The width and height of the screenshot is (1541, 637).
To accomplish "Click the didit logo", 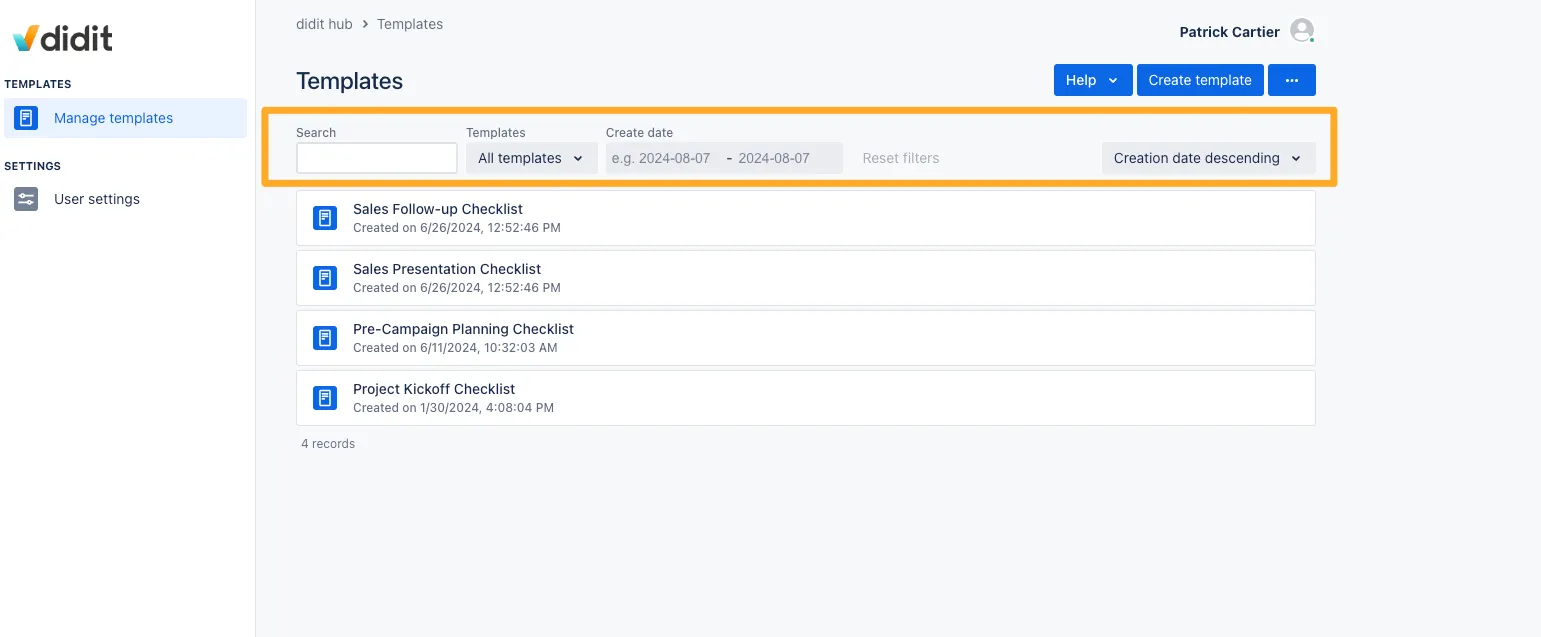I will tap(62, 39).
